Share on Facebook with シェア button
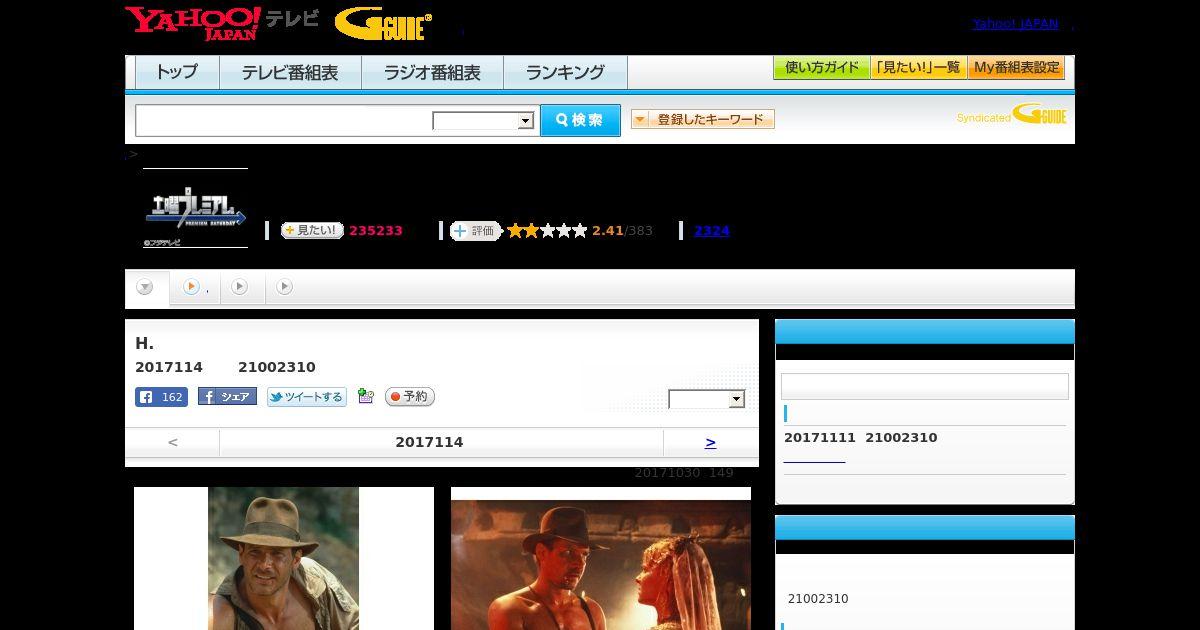Screen dimensions: 1200x630 [x=227, y=397]
